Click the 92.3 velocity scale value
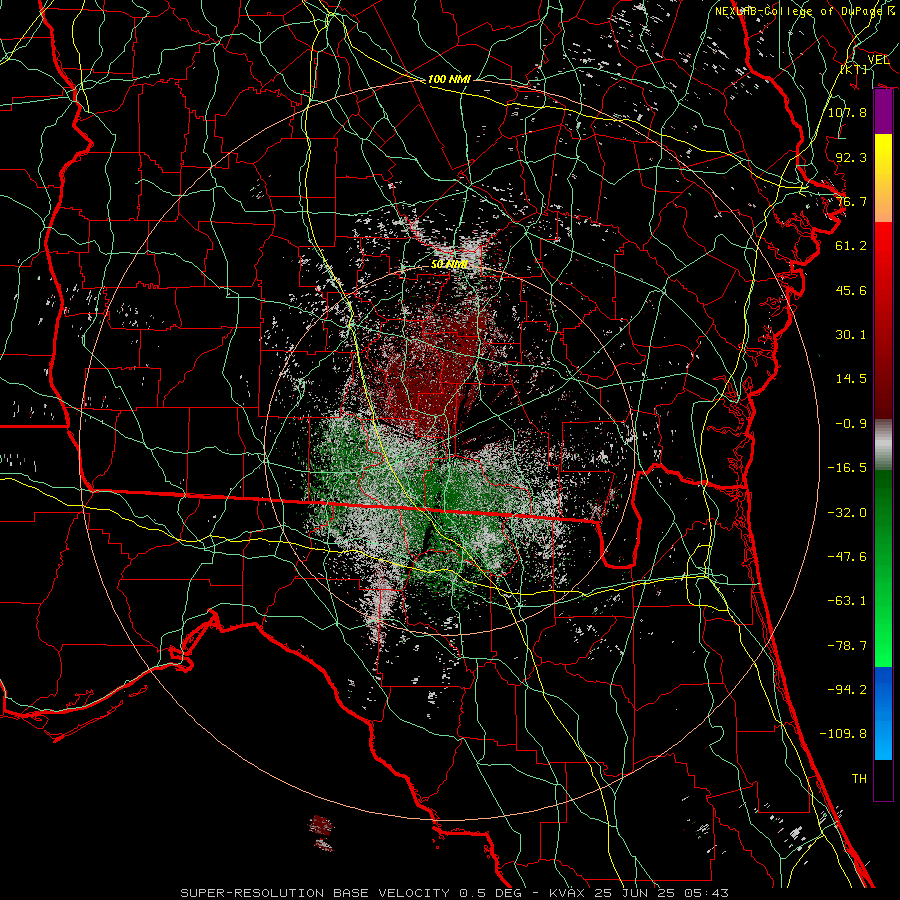This screenshot has height=900, width=900. point(851,157)
